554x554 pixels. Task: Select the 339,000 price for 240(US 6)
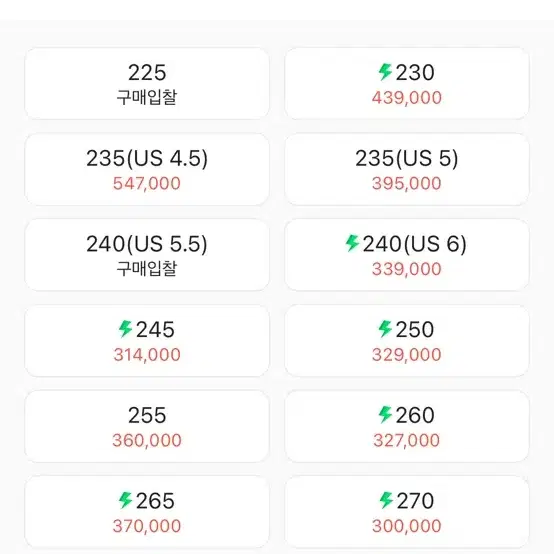(407, 269)
